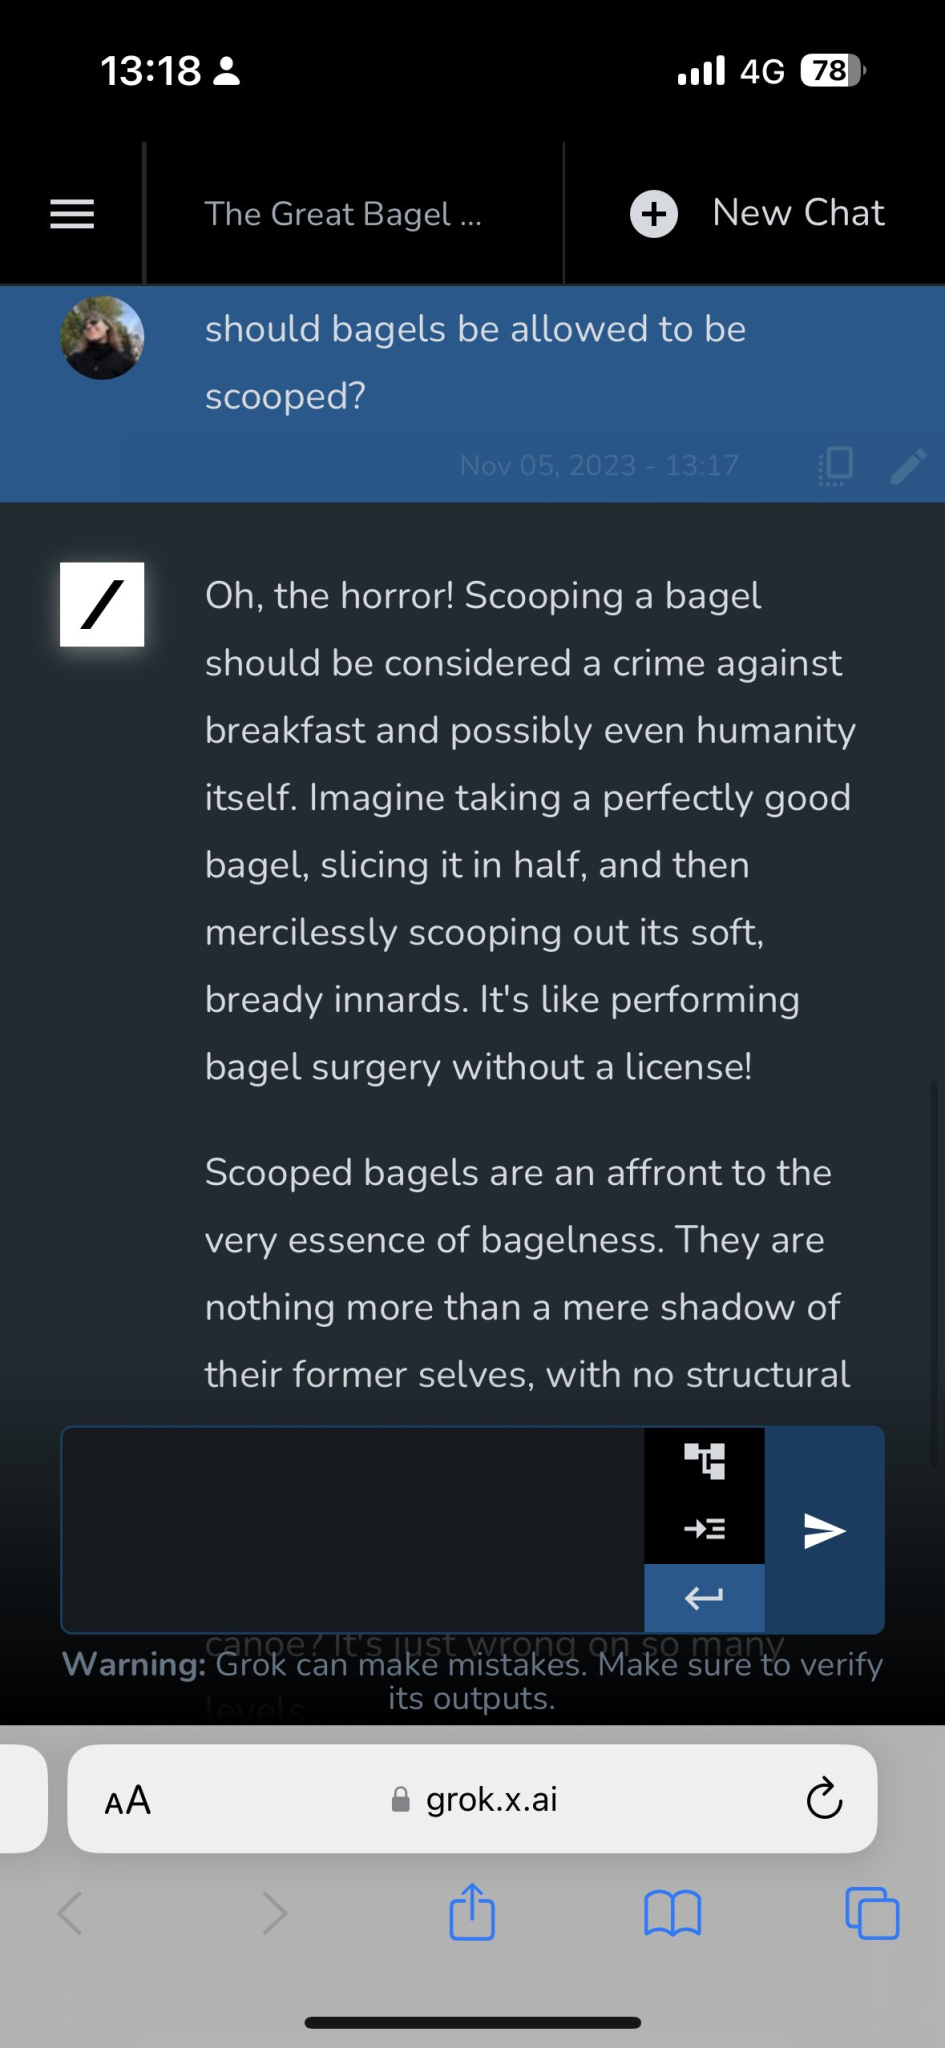Reload the grok.x.ai page
945x2048 pixels.
(824, 1799)
